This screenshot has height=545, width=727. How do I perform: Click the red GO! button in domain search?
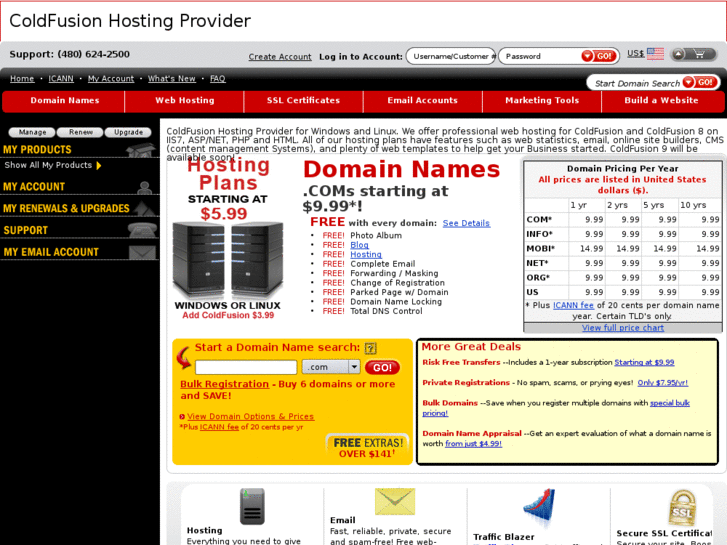point(382,367)
